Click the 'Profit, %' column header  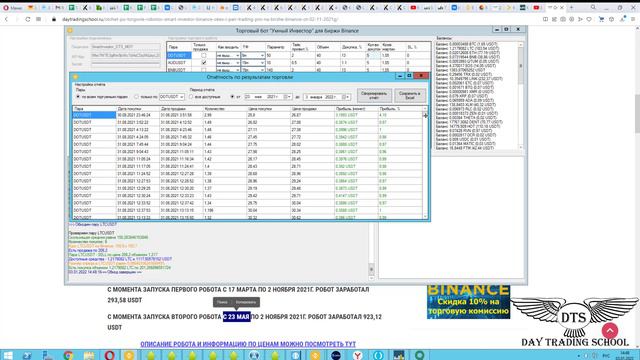(400, 109)
